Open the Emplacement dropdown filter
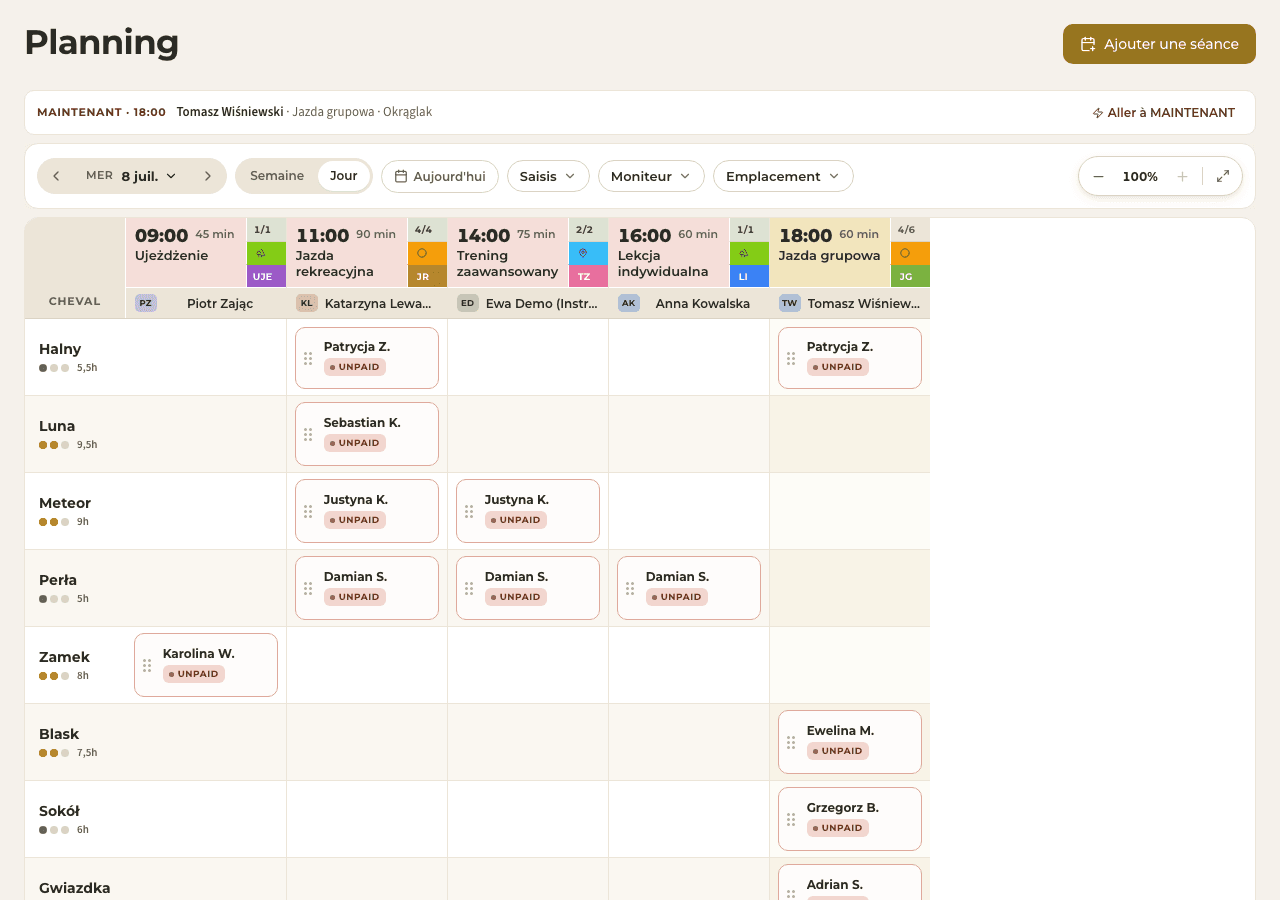 (783, 176)
